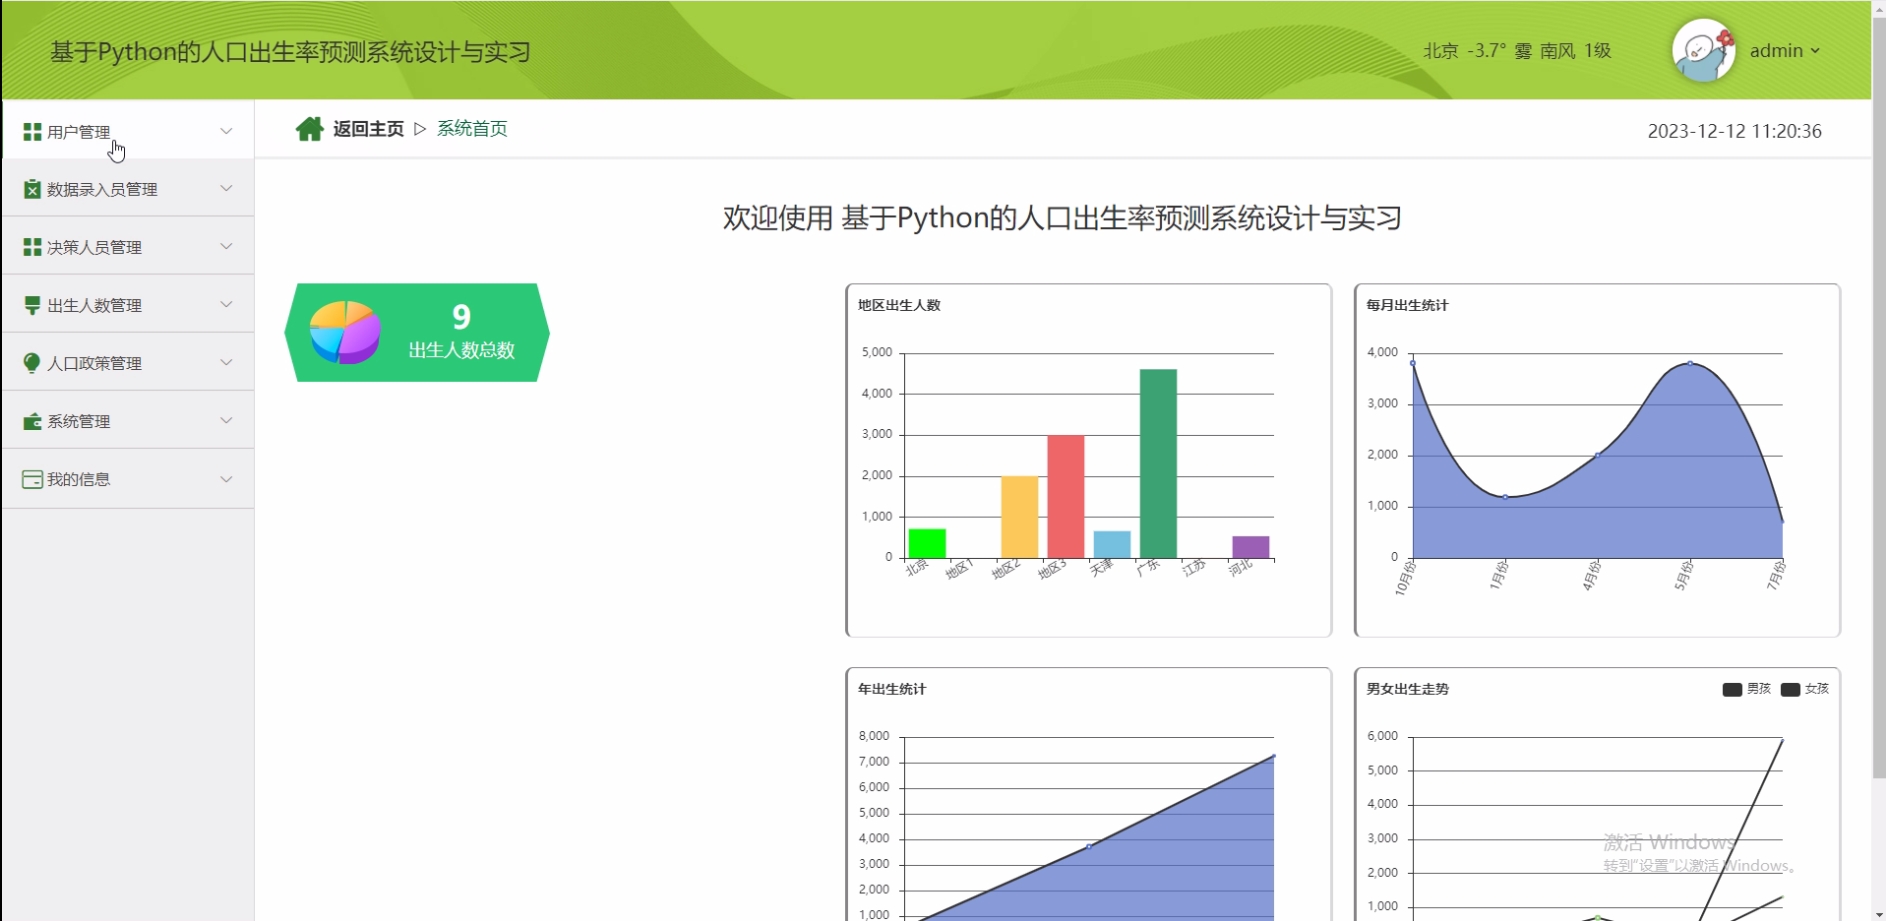Click the breadcrumb triangle arrow icon

(420, 129)
